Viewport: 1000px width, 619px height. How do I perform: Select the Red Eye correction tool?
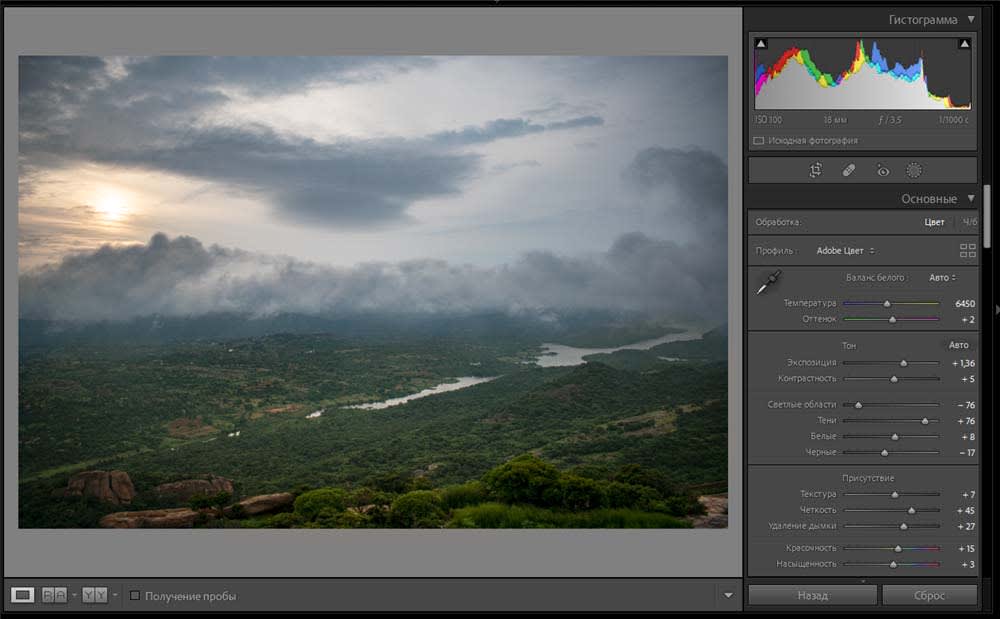[x=883, y=170]
